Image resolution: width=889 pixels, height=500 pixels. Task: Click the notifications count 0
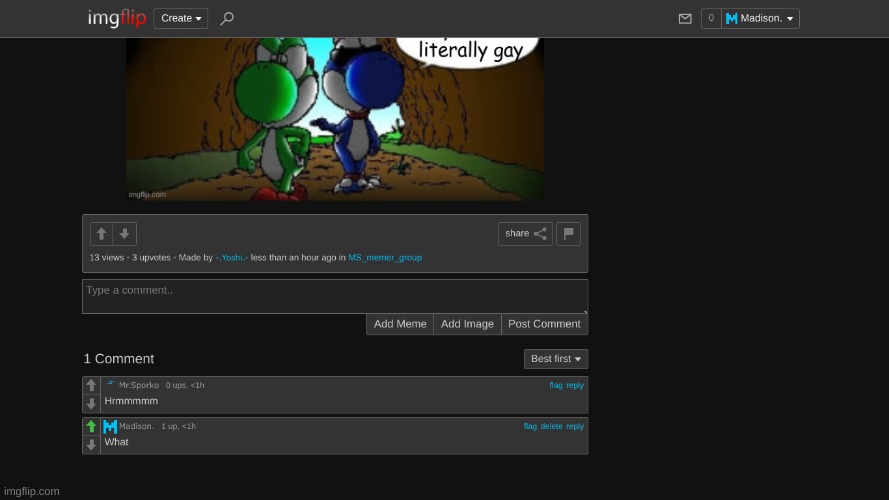pos(711,18)
